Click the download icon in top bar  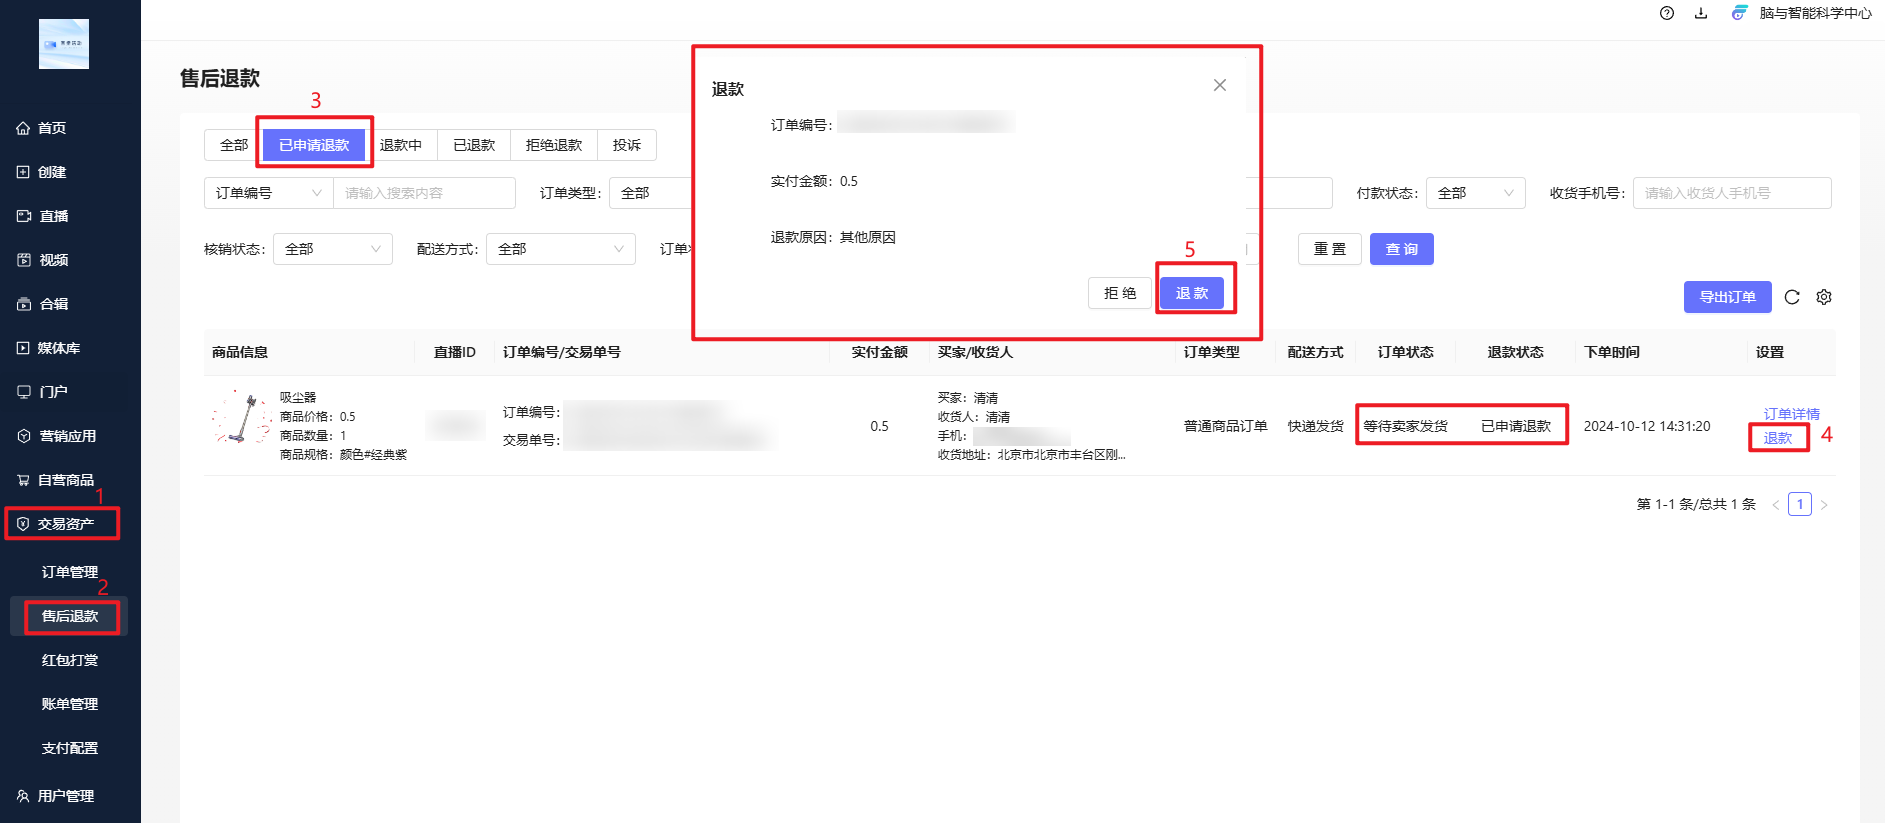pos(1700,13)
